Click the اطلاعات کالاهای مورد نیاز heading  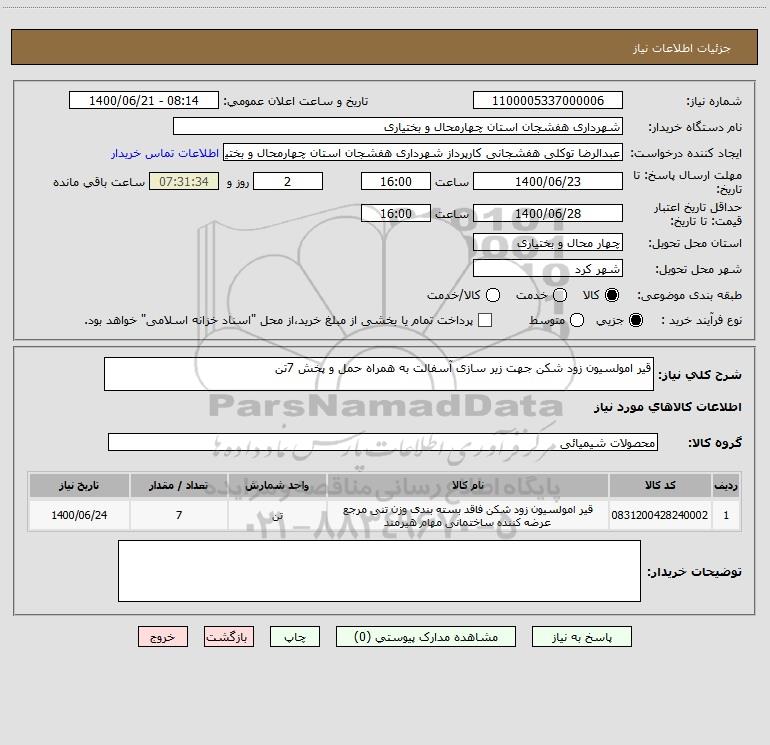[667, 407]
